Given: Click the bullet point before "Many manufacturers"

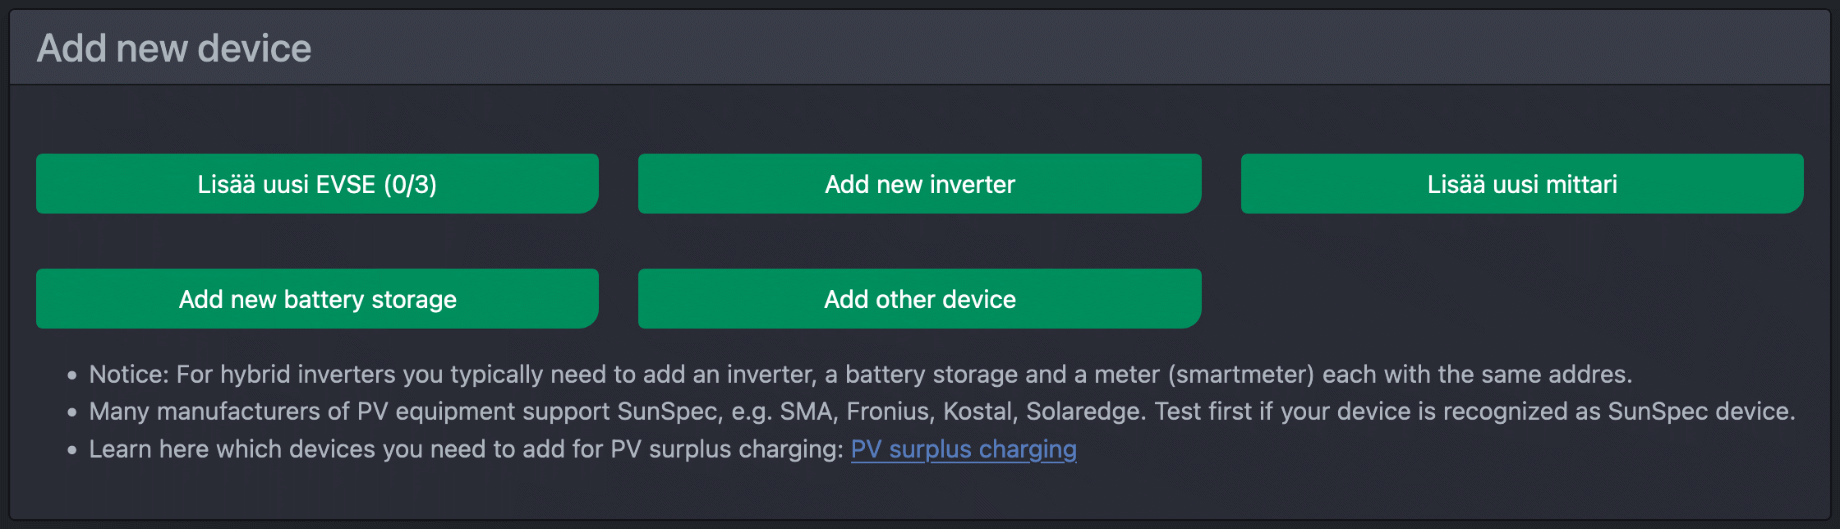Looking at the screenshot, I should click(x=72, y=413).
